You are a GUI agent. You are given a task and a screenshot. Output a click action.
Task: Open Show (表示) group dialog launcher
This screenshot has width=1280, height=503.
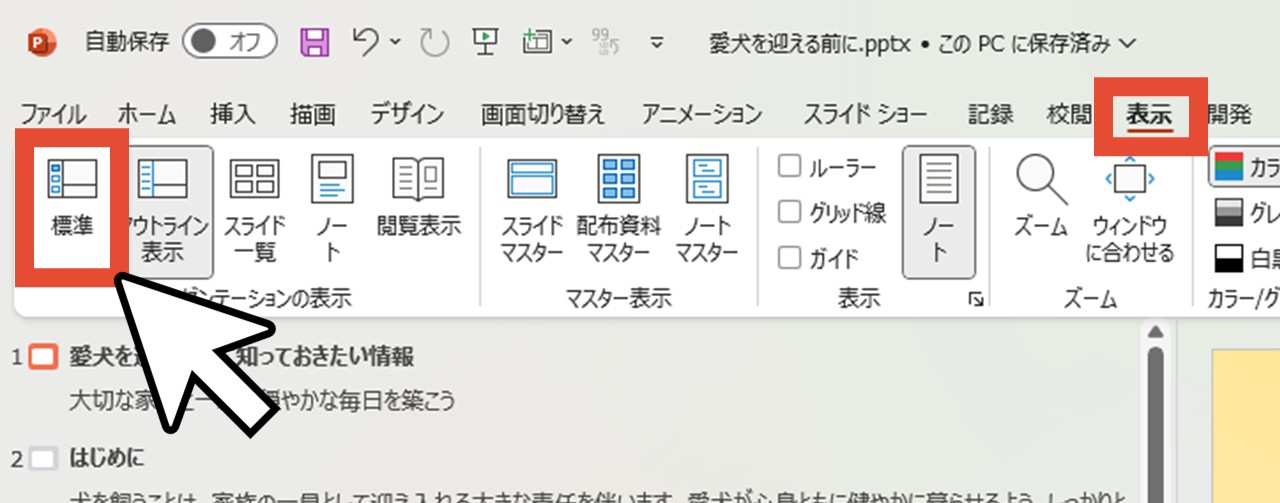click(x=977, y=299)
